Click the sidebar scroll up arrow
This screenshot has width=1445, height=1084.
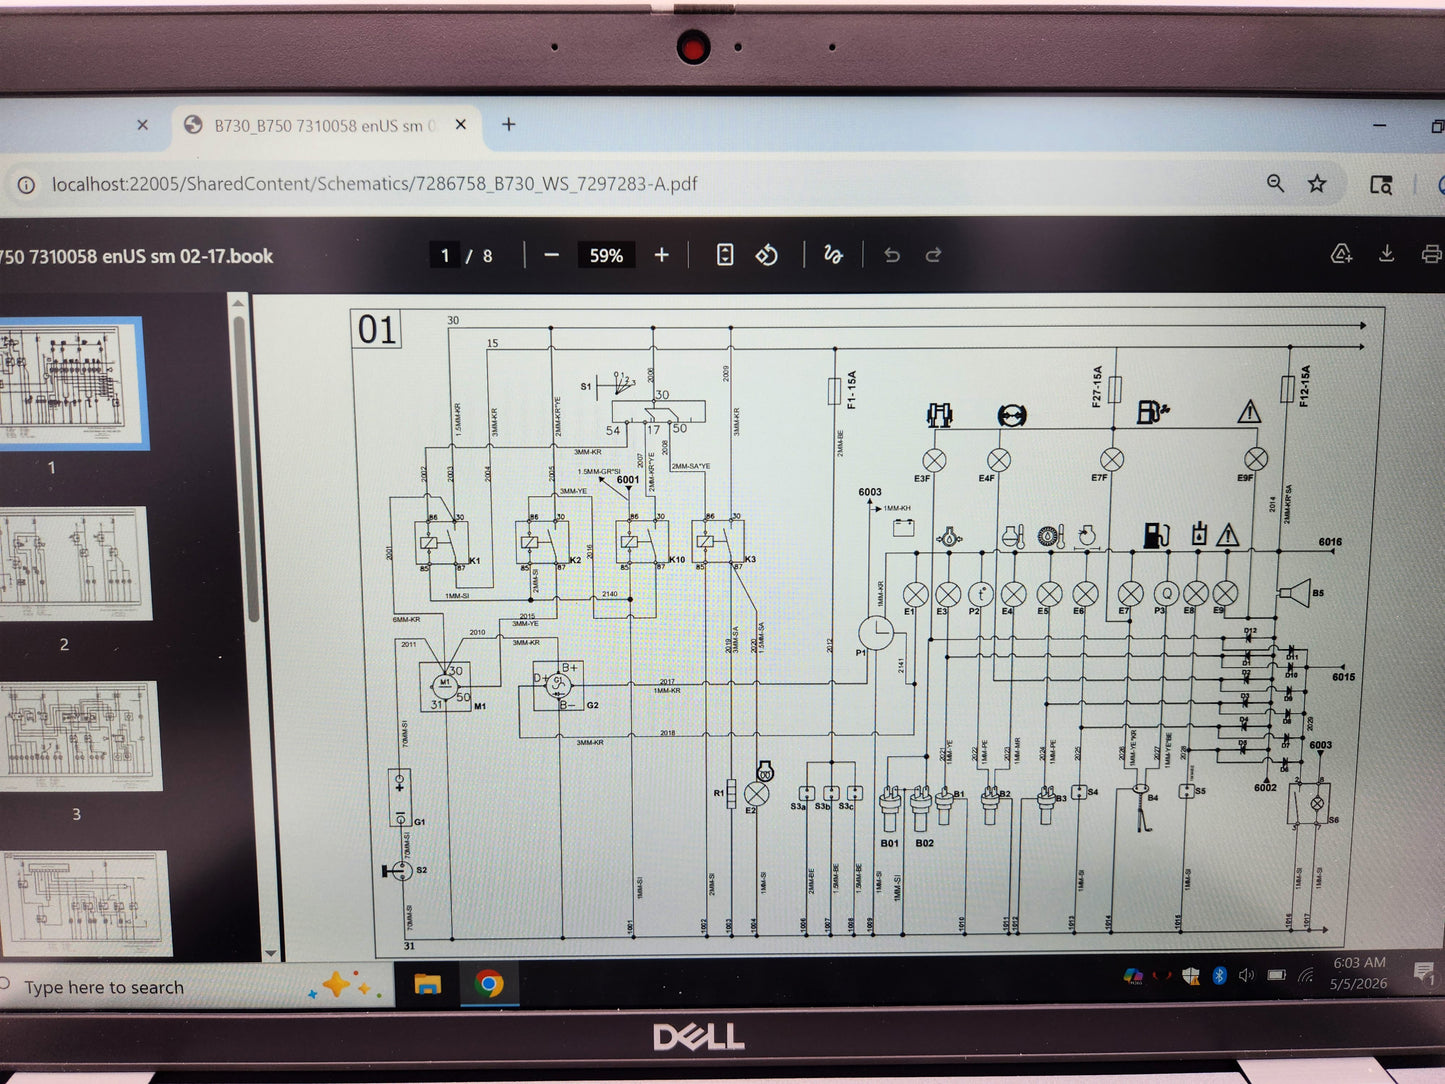click(238, 302)
